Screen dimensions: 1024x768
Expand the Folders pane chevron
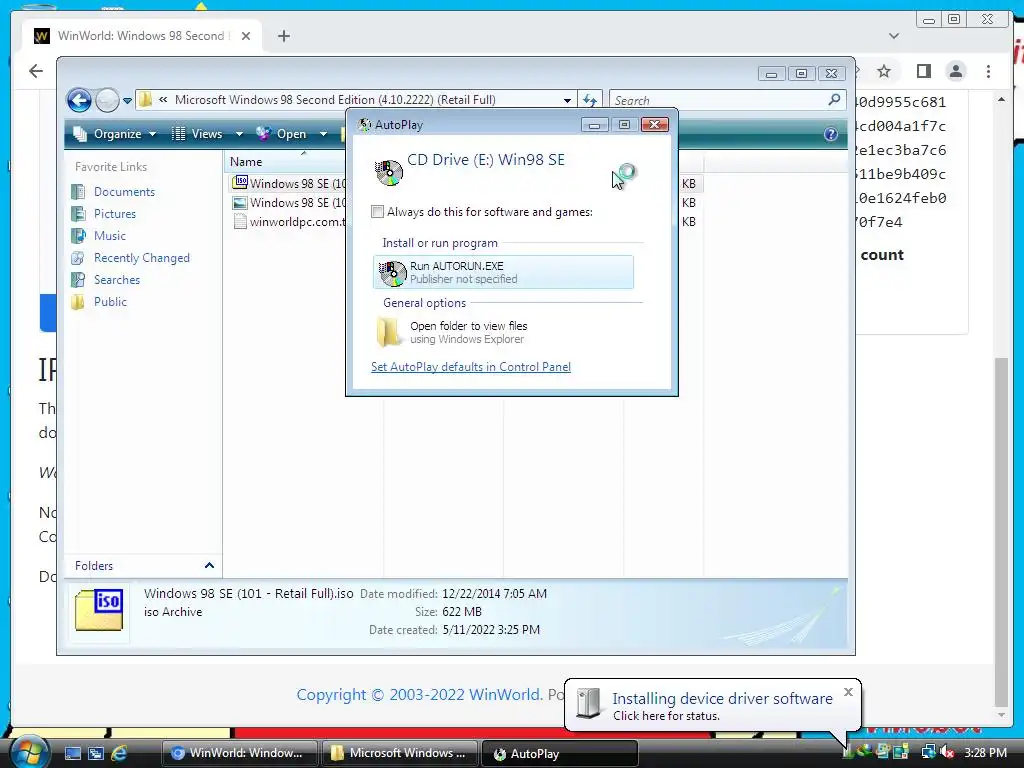(209, 566)
